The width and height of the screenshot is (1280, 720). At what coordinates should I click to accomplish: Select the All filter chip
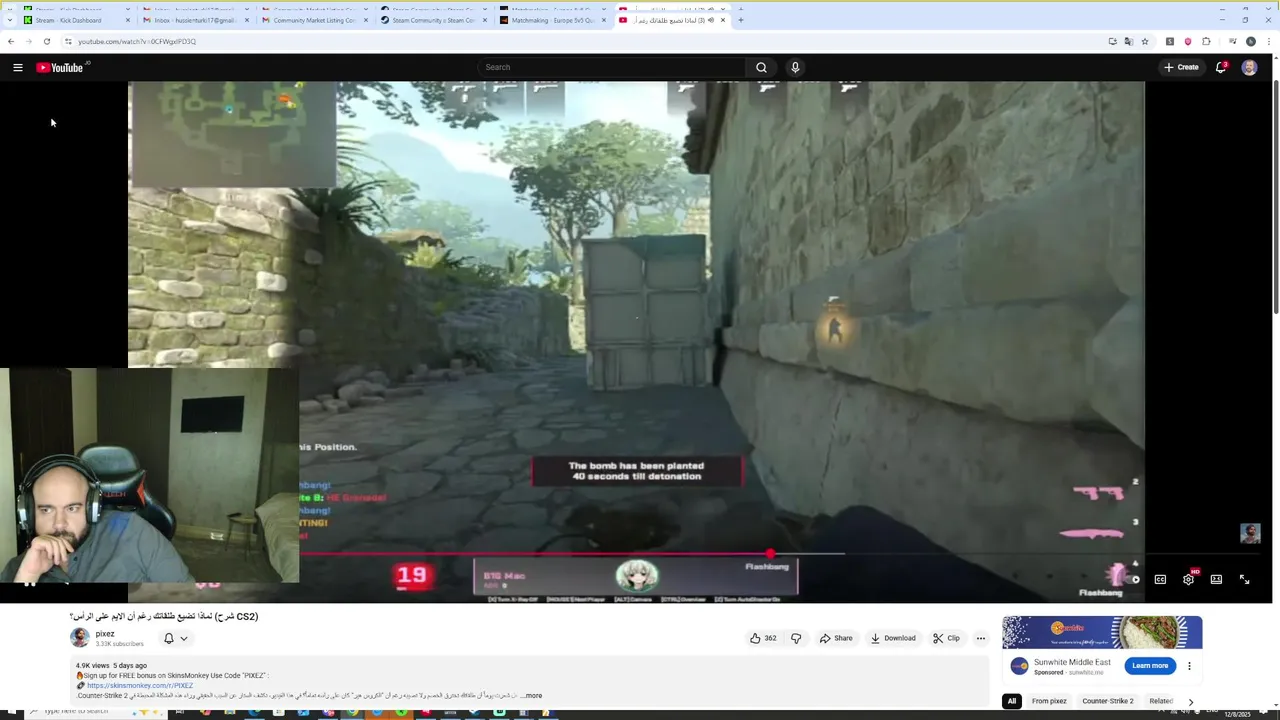point(1011,701)
